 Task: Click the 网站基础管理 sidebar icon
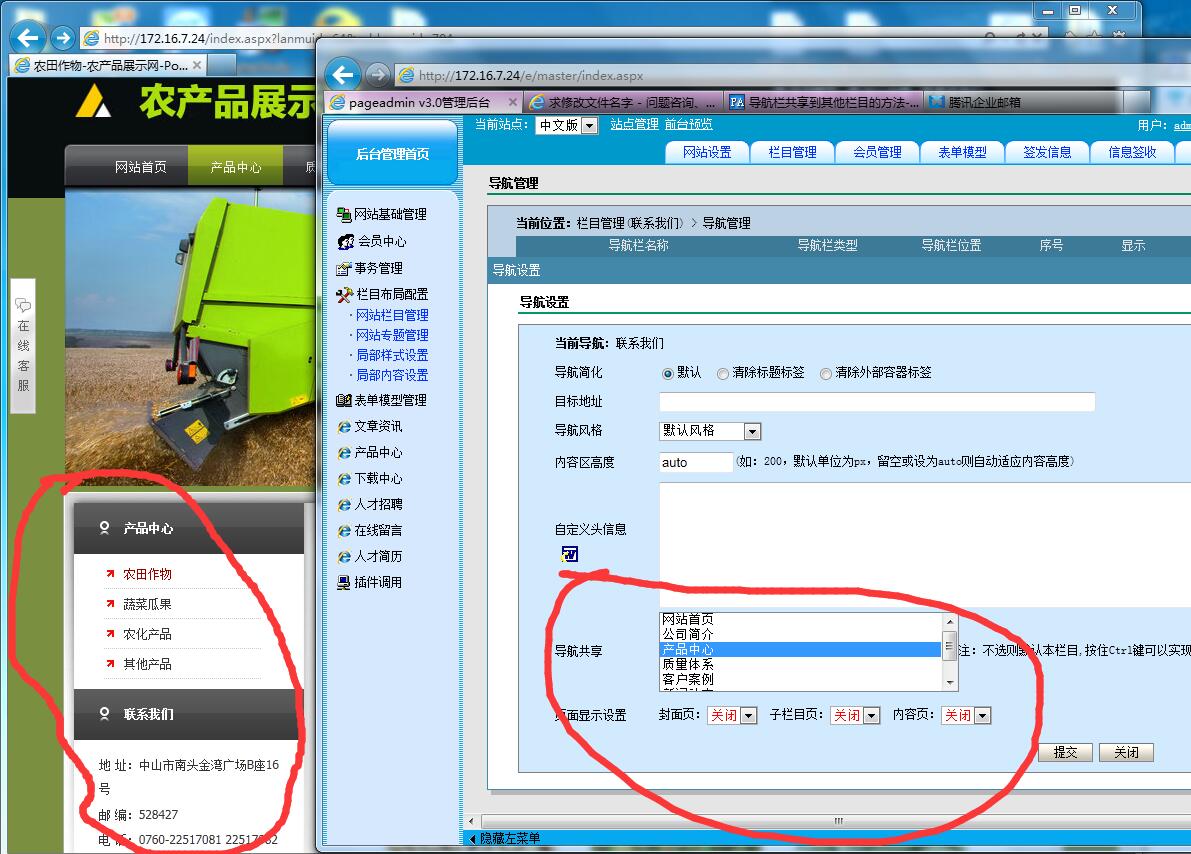tap(344, 214)
